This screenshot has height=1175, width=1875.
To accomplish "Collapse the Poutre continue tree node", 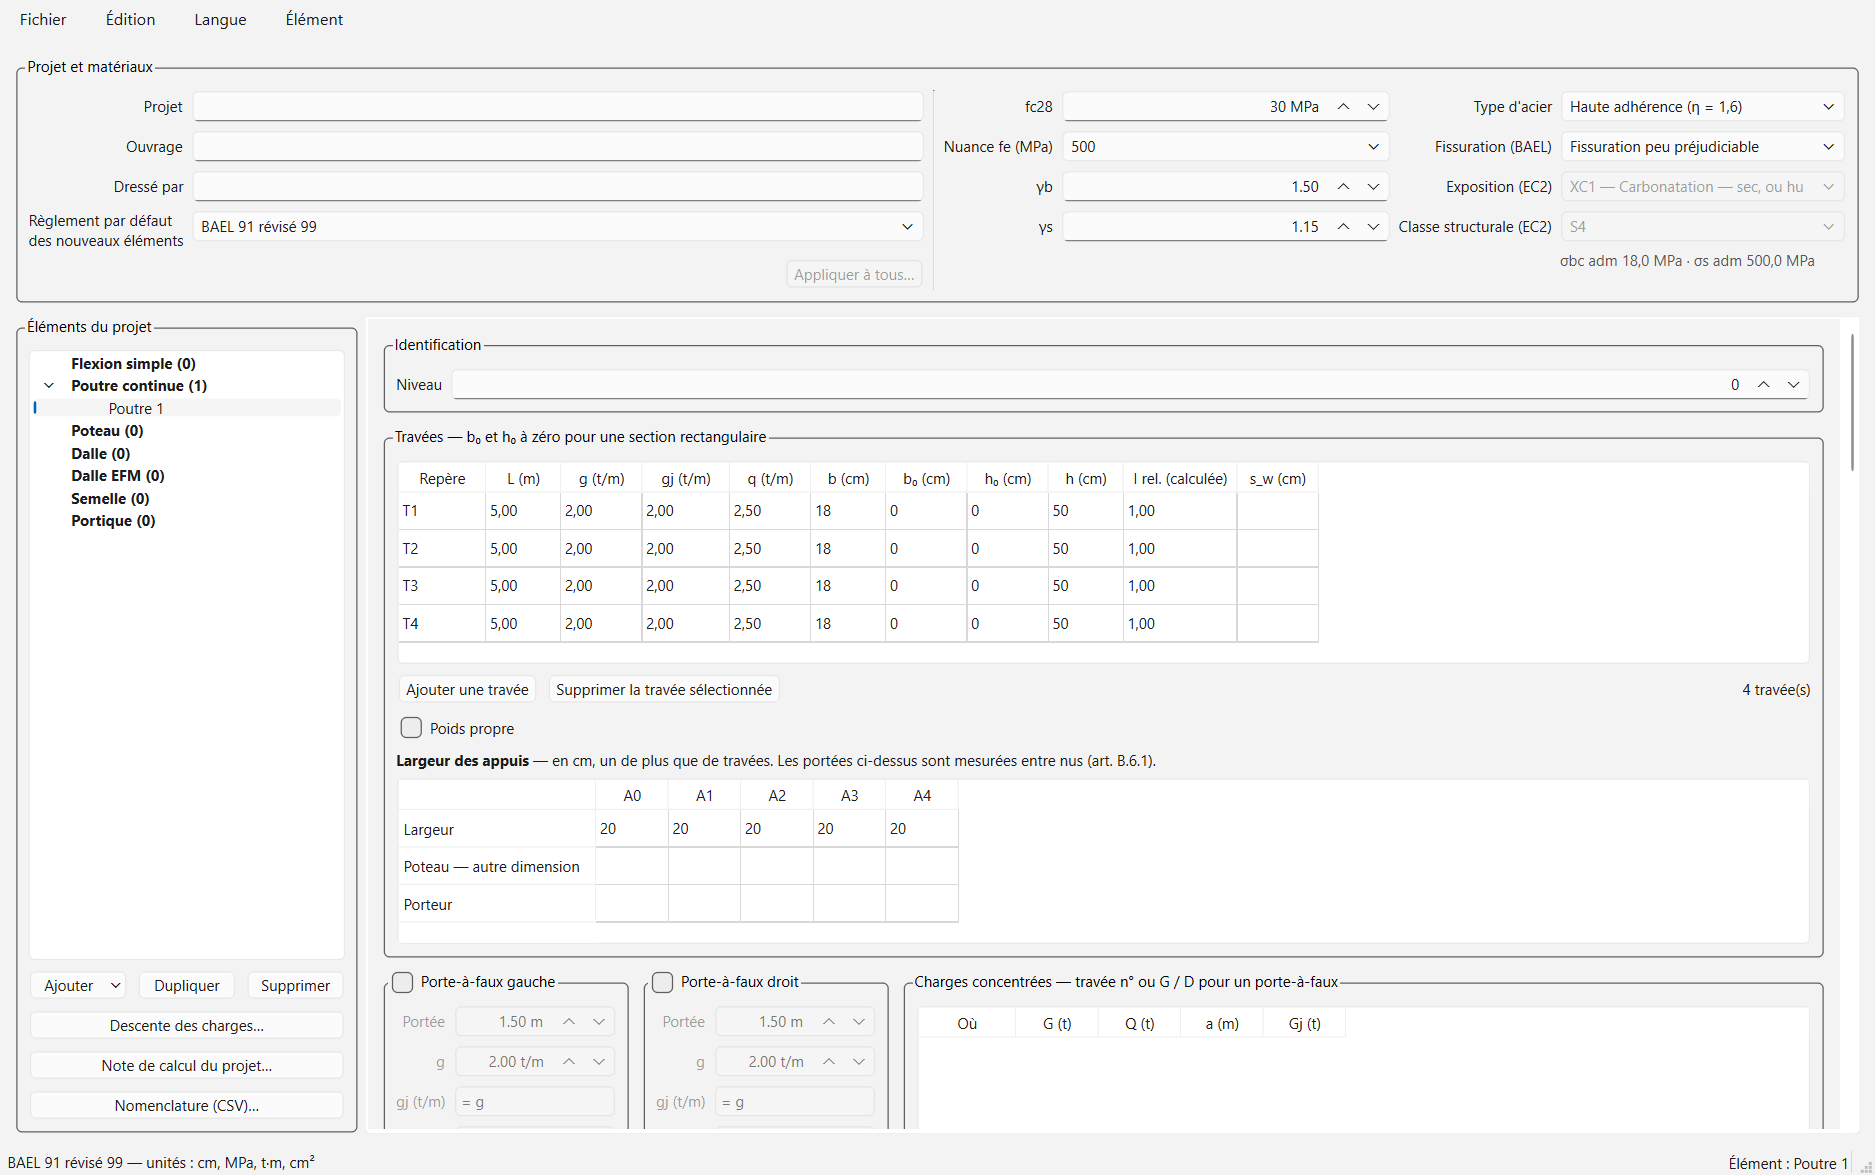I will [49, 386].
